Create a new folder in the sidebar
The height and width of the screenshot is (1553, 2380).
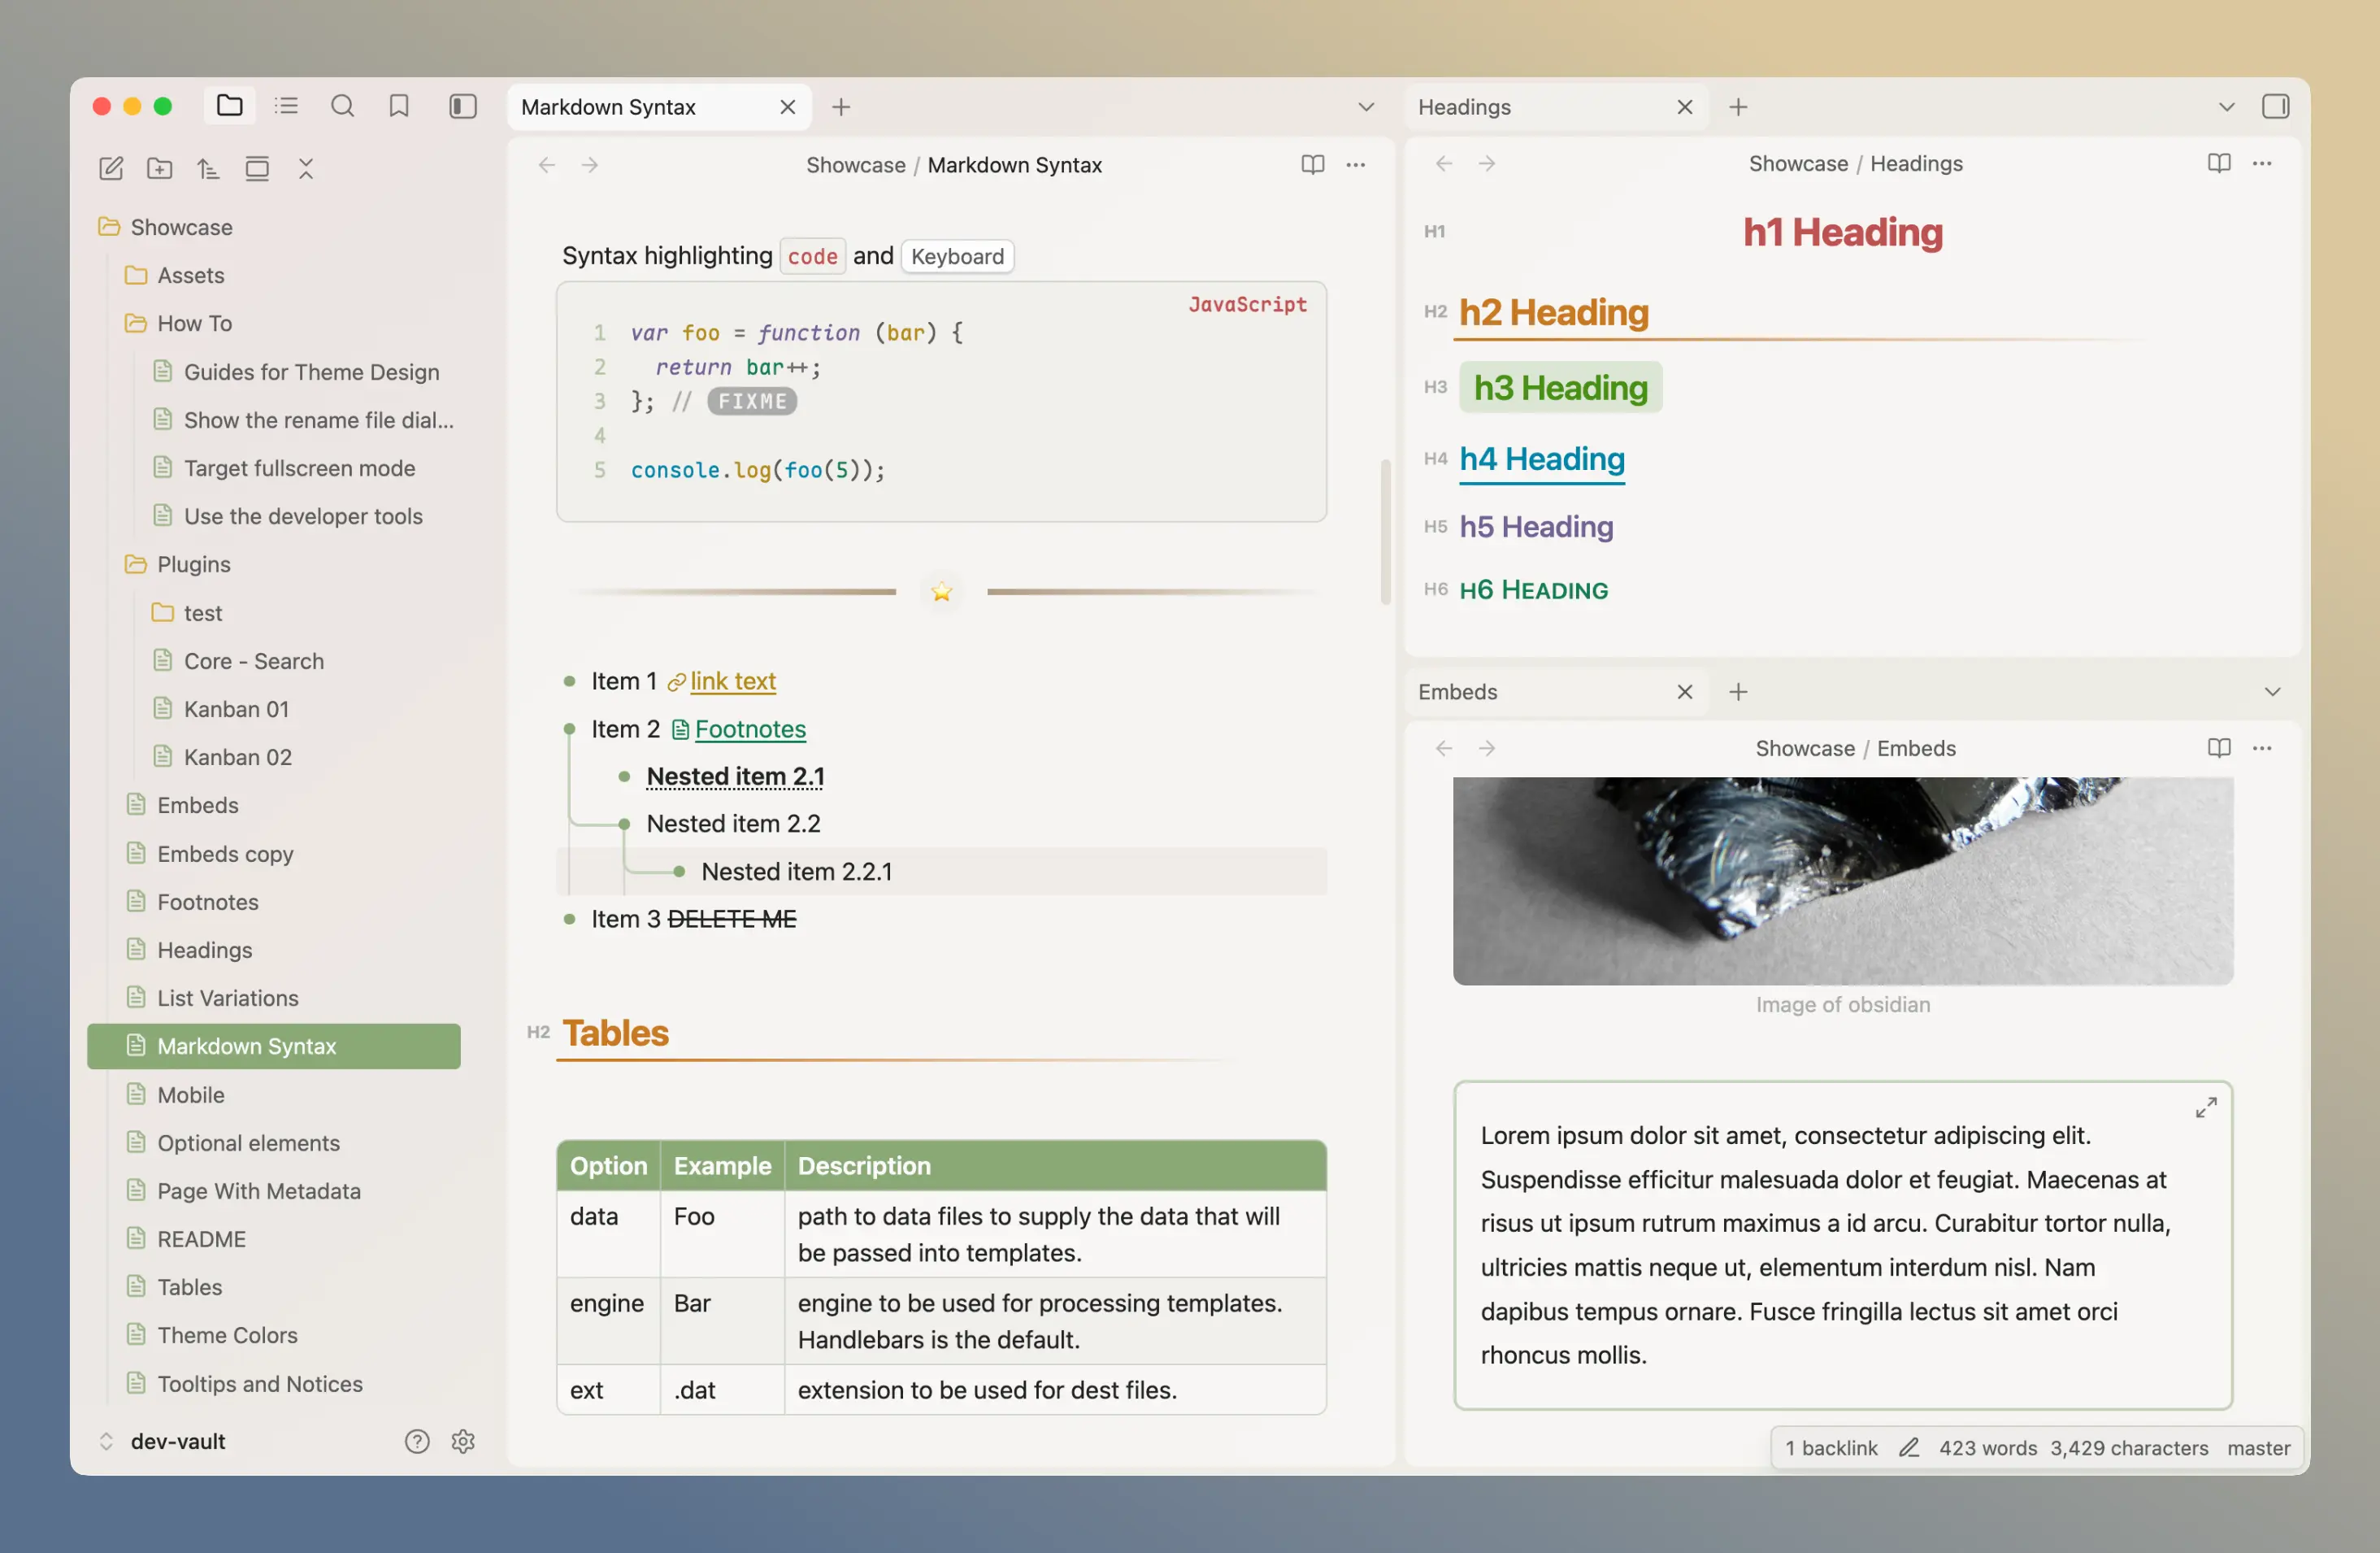(159, 168)
